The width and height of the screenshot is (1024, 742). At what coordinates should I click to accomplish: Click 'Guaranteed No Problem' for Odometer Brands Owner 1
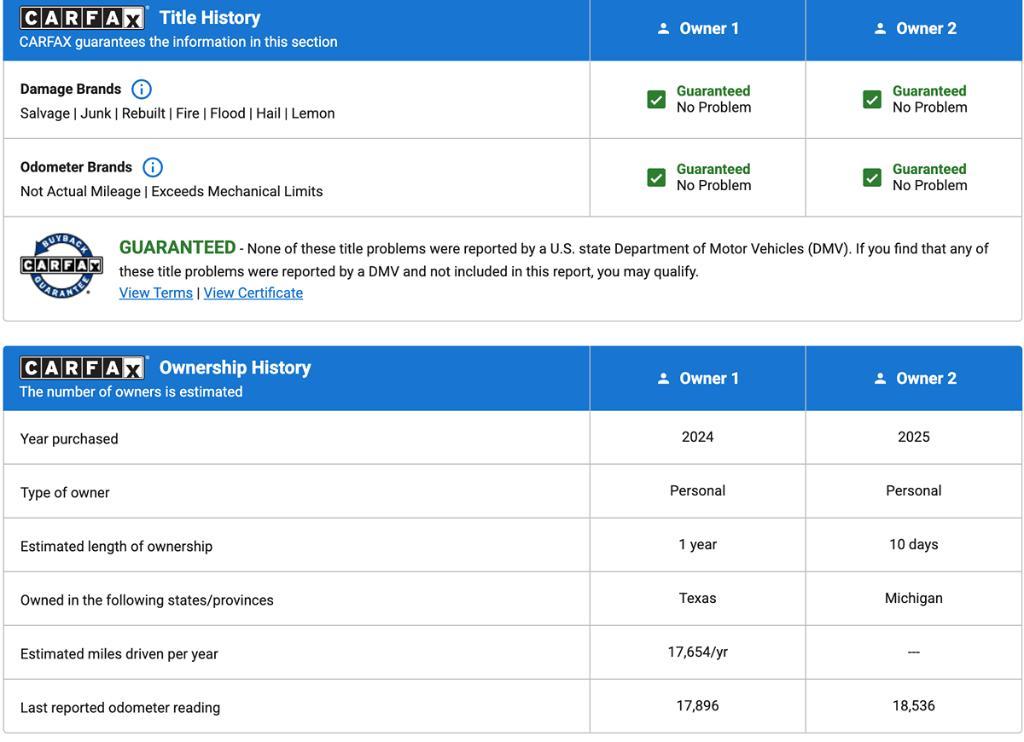coord(713,178)
